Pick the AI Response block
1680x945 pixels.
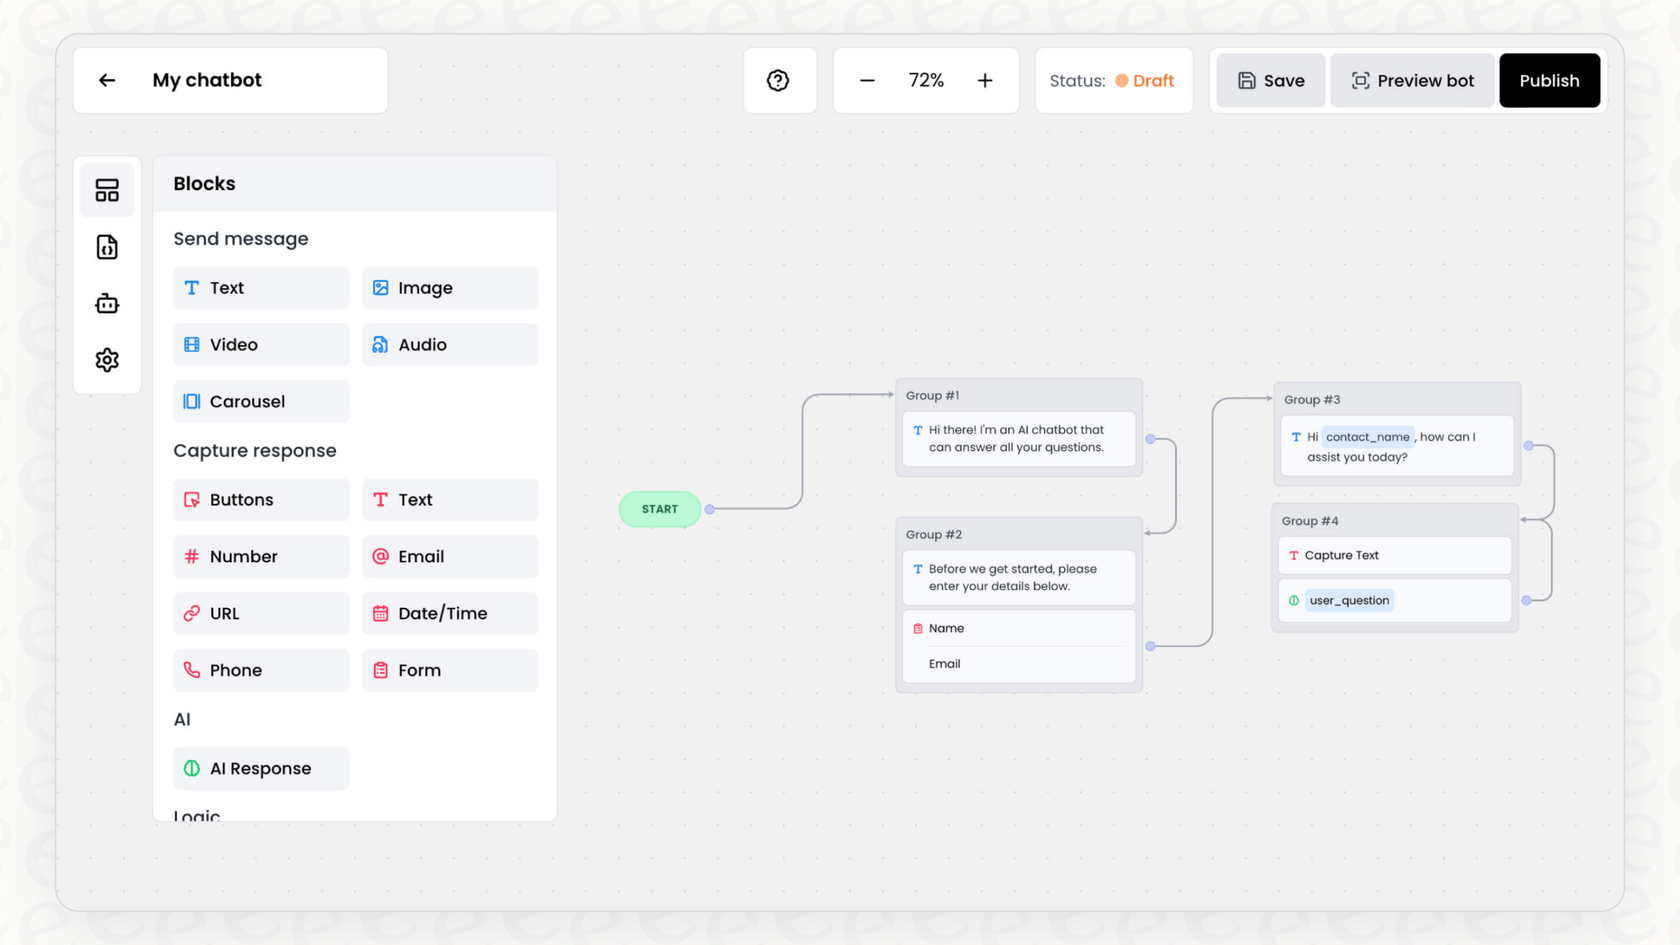pos(261,768)
